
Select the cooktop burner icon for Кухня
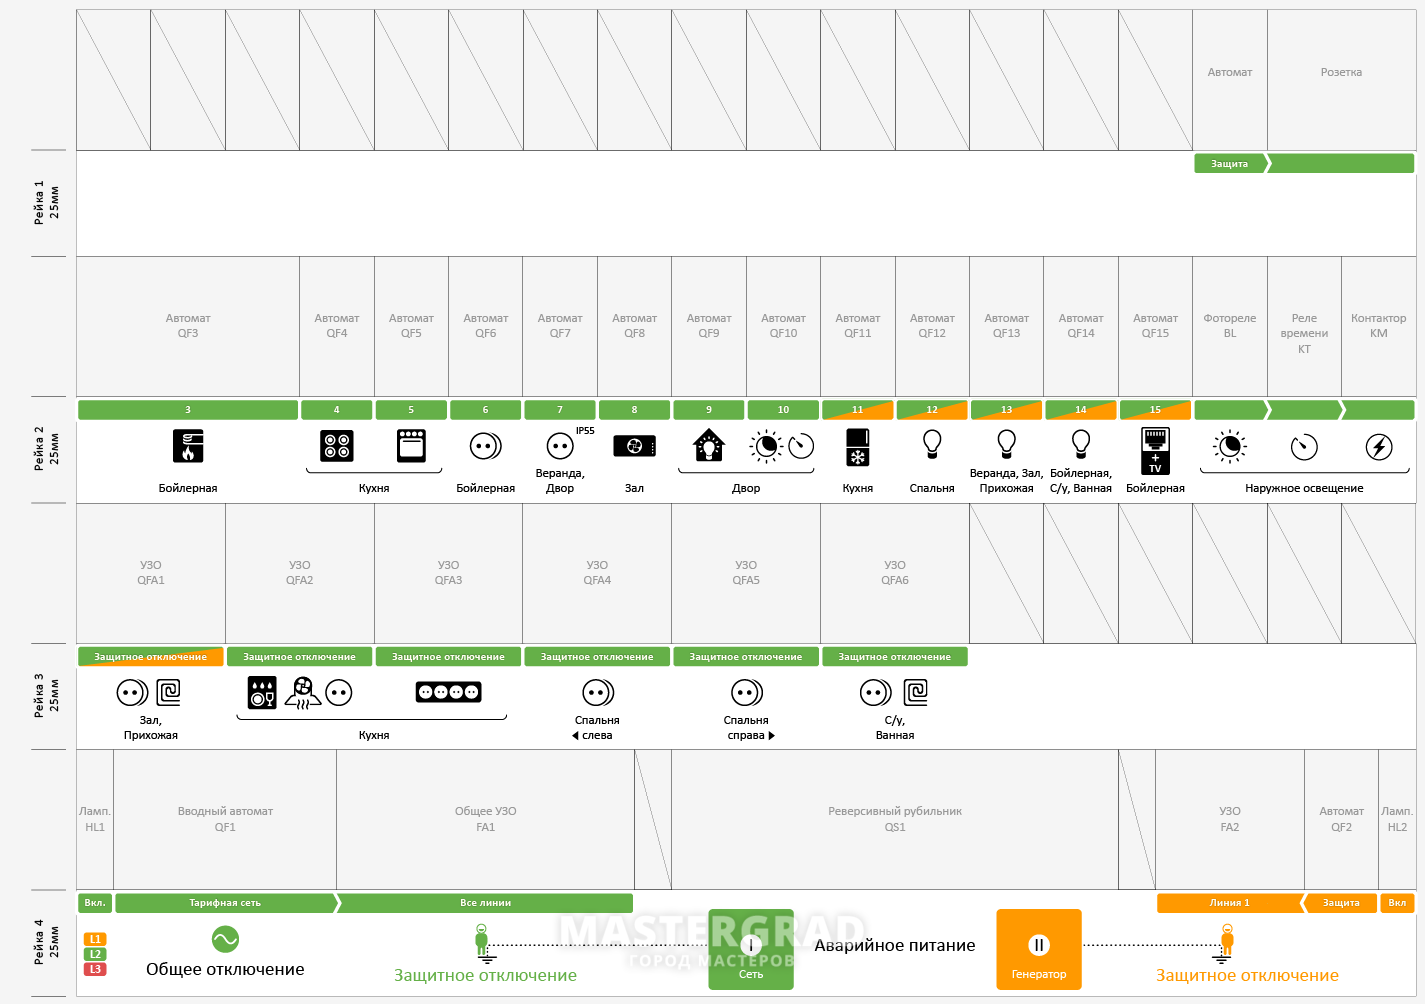(337, 446)
